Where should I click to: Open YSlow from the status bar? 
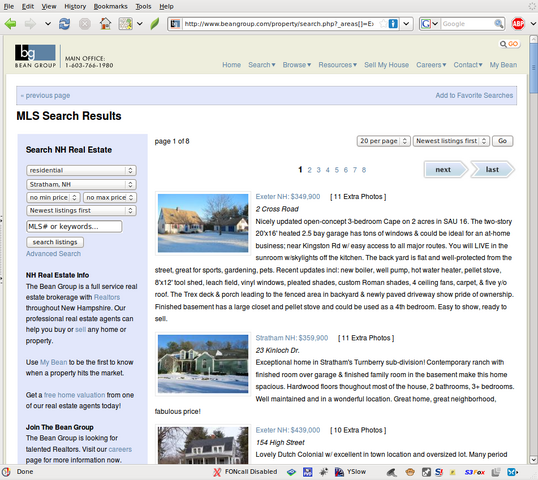coord(350,472)
